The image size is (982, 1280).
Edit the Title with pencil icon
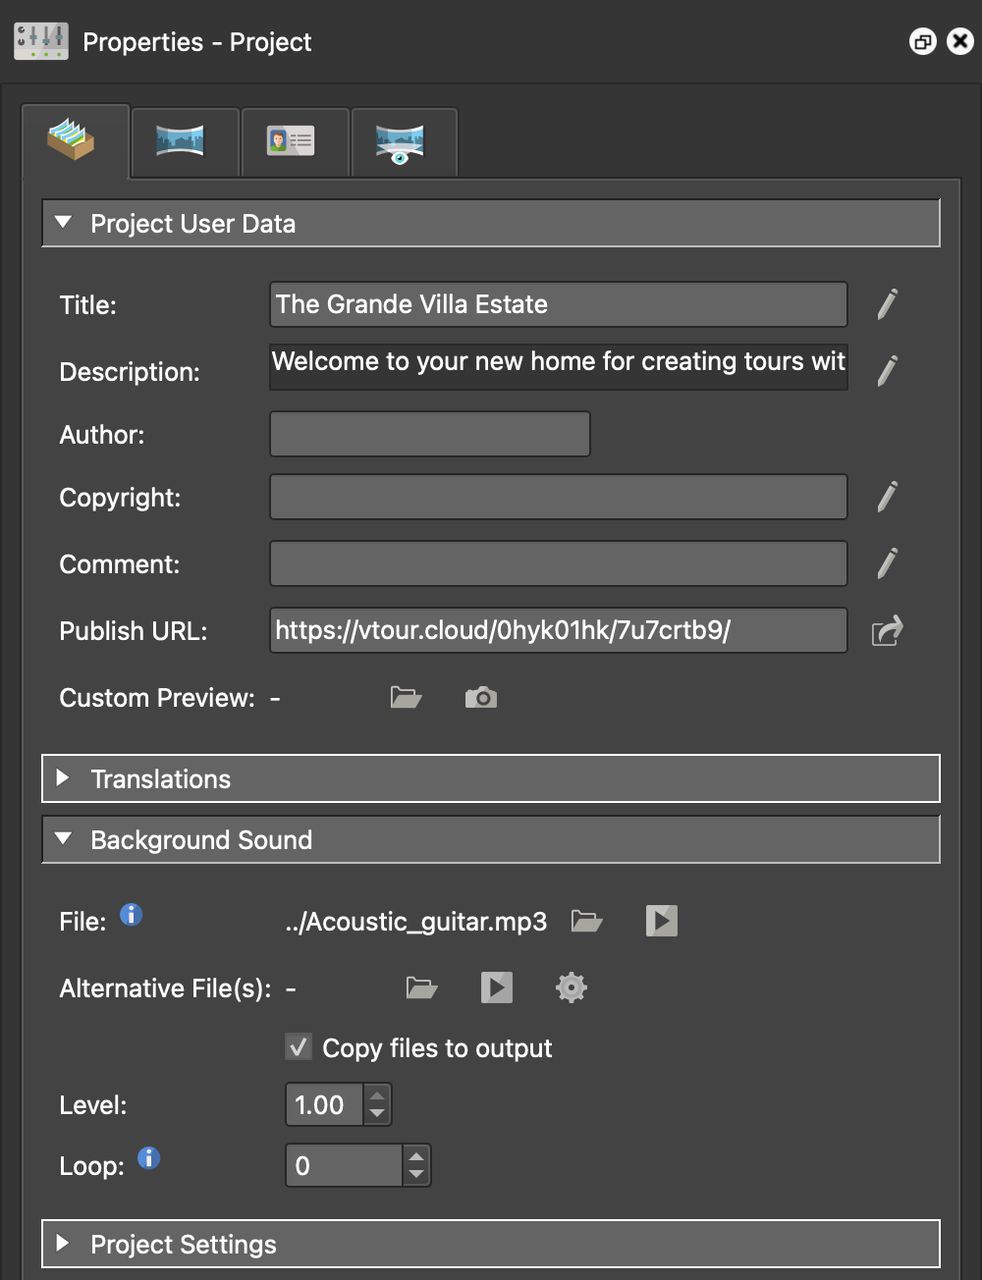(x=887, y=304)
